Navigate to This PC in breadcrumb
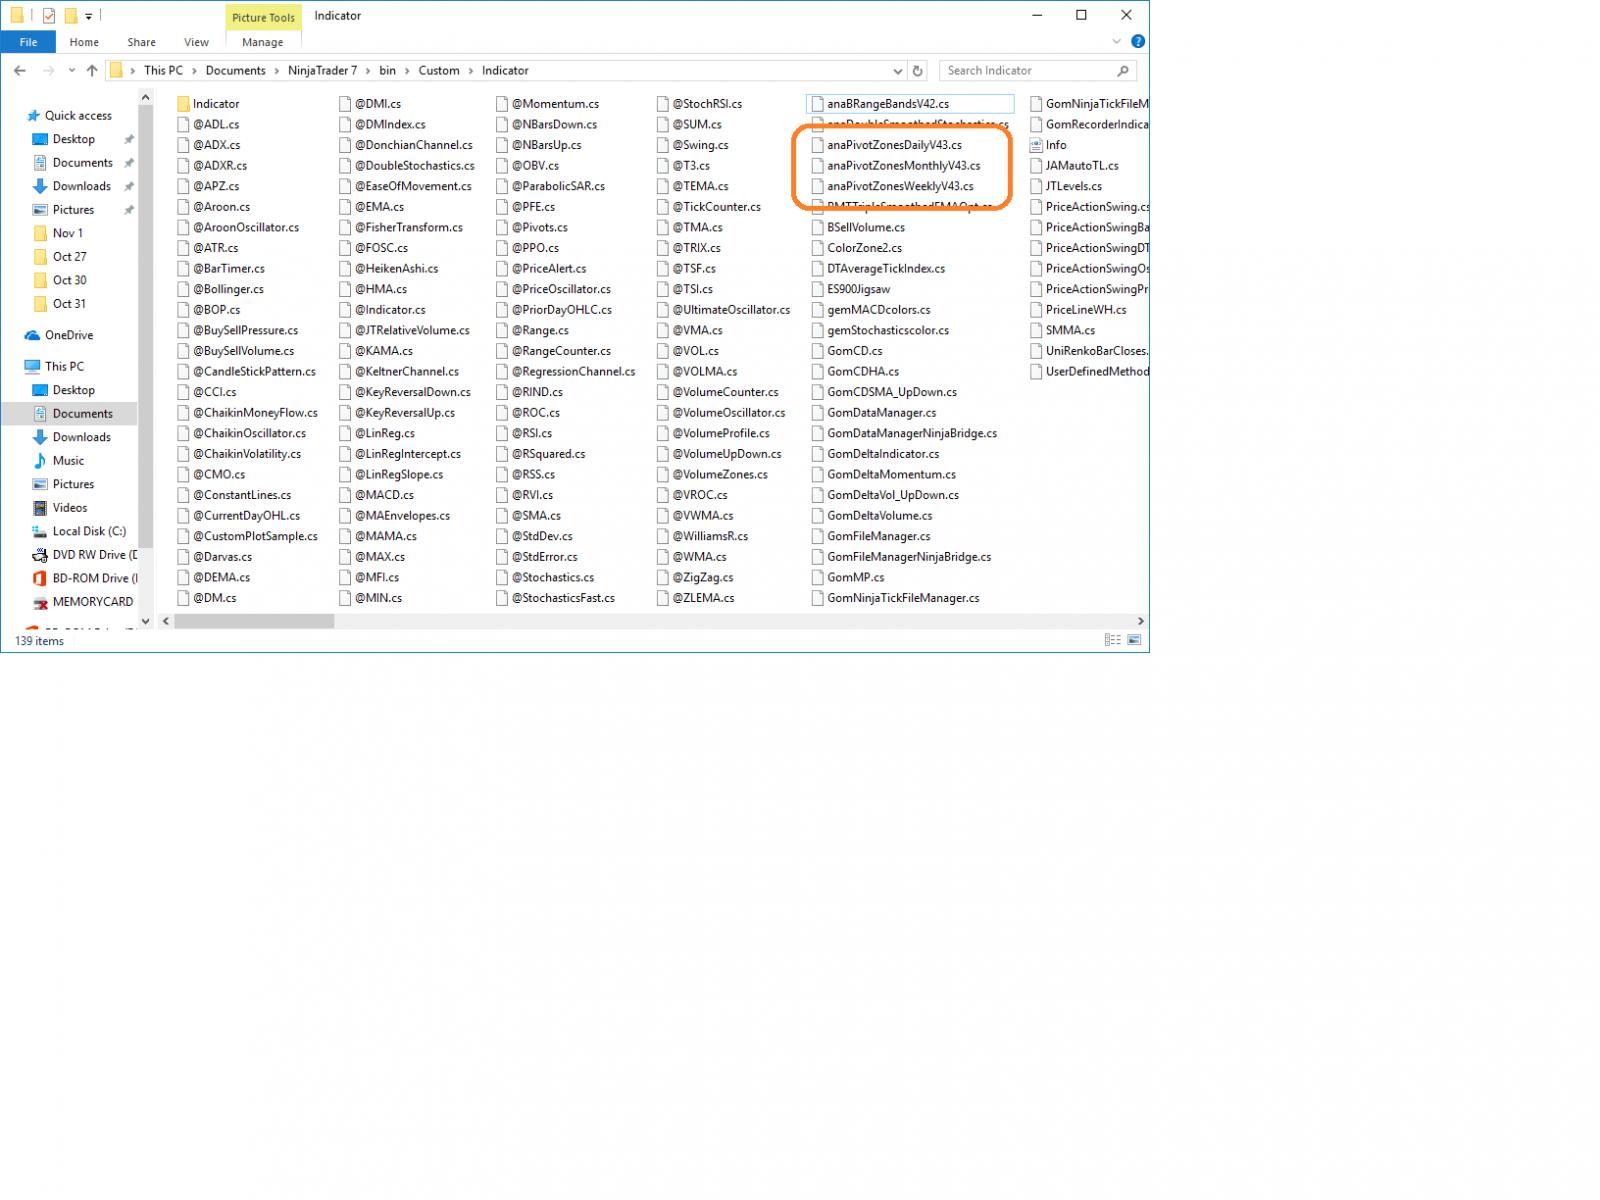Image resolution: width=1600 pixels, height=1200 pixels. (163, 71)
